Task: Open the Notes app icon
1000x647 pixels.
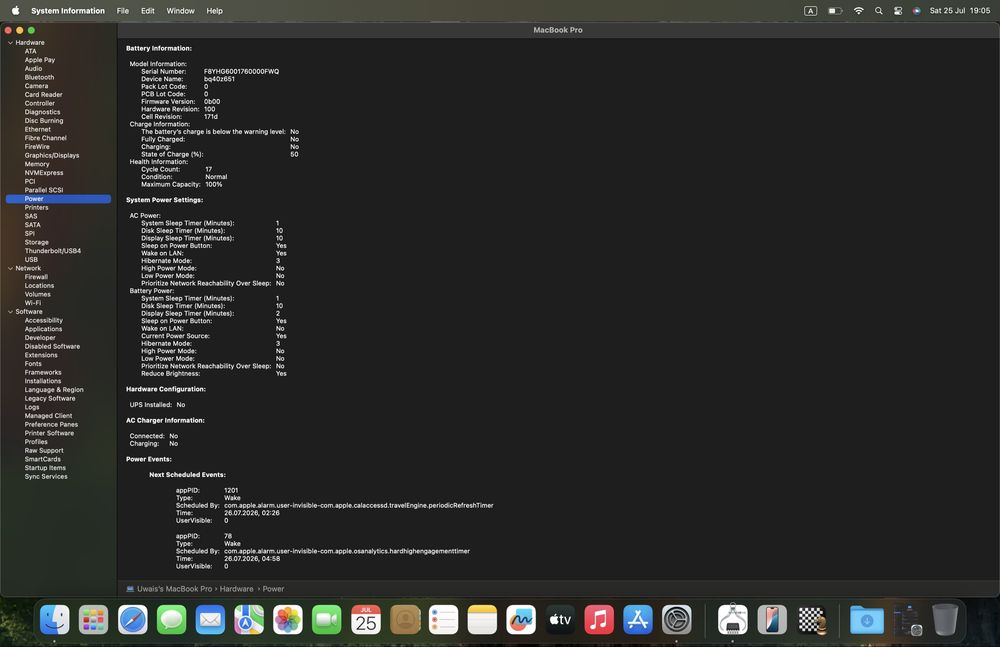Action: pyautogui.click(x=483, y=620)
